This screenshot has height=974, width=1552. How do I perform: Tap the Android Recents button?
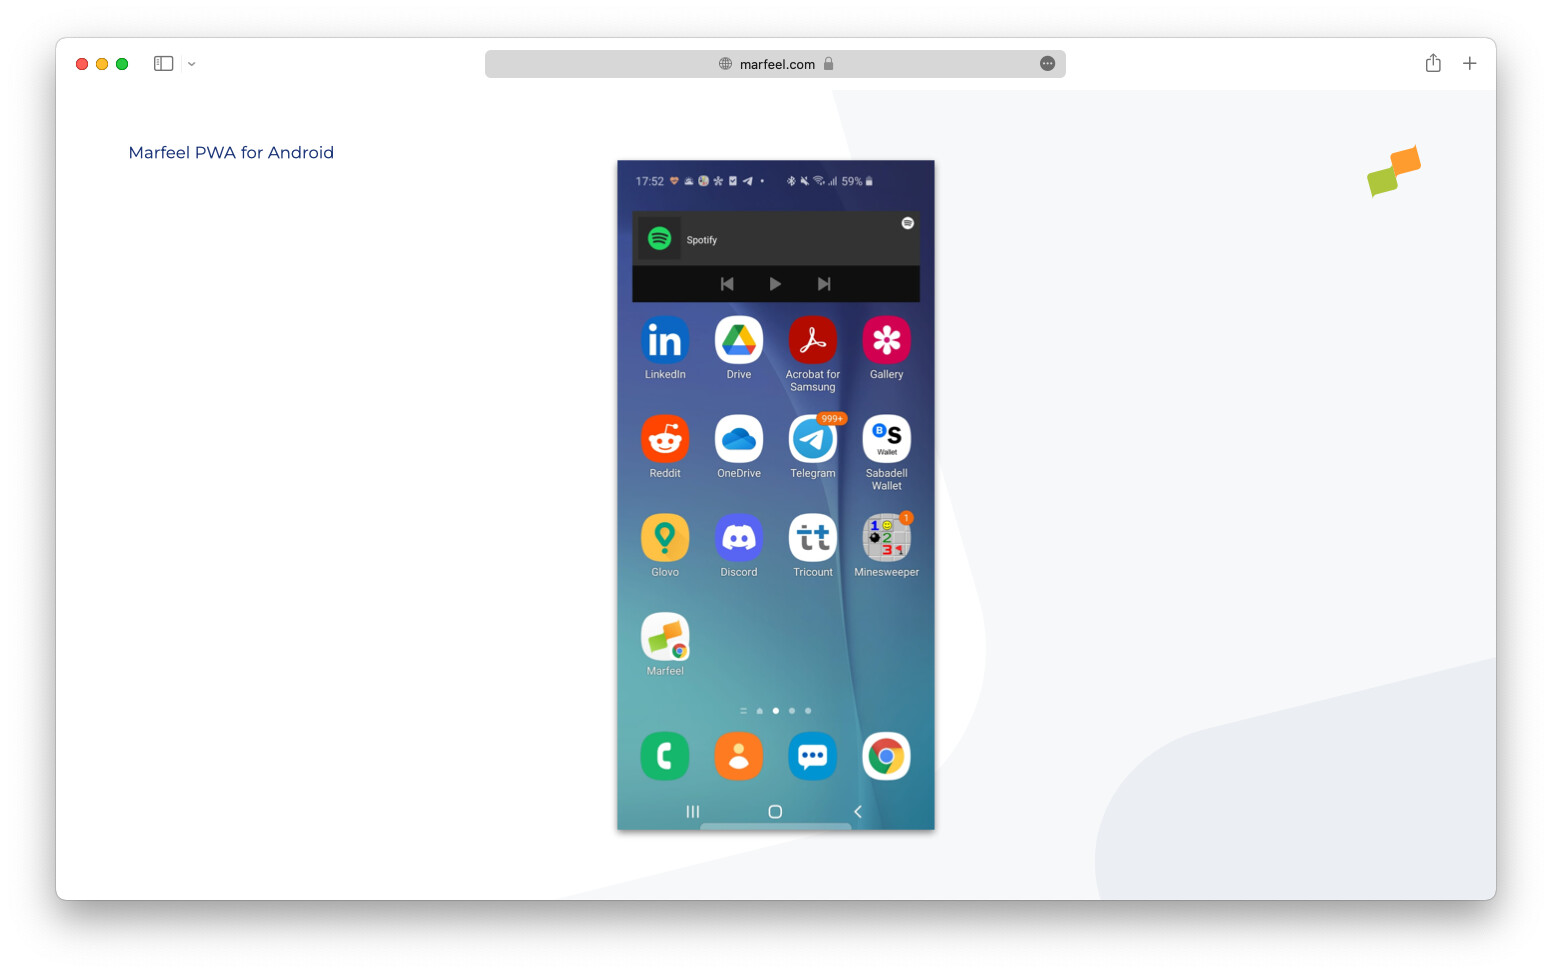point(692,812)
